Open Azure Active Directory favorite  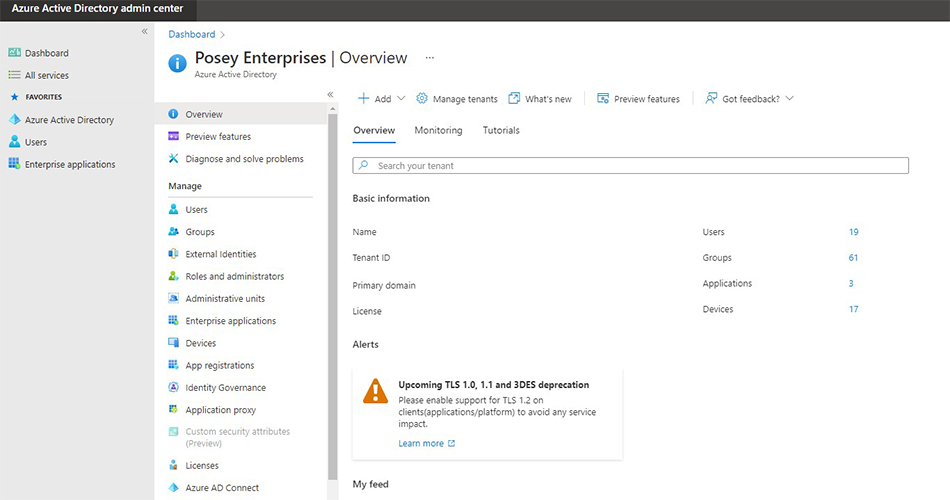[x=69, y=119]
